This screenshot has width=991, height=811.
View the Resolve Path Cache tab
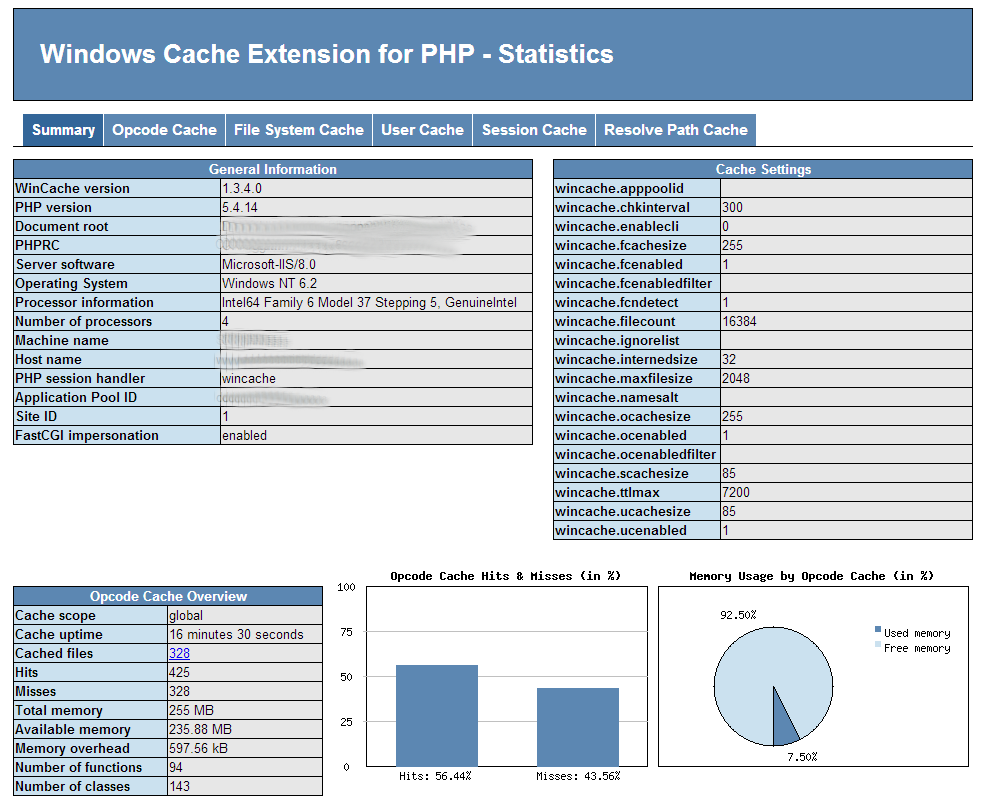point(676,130)
